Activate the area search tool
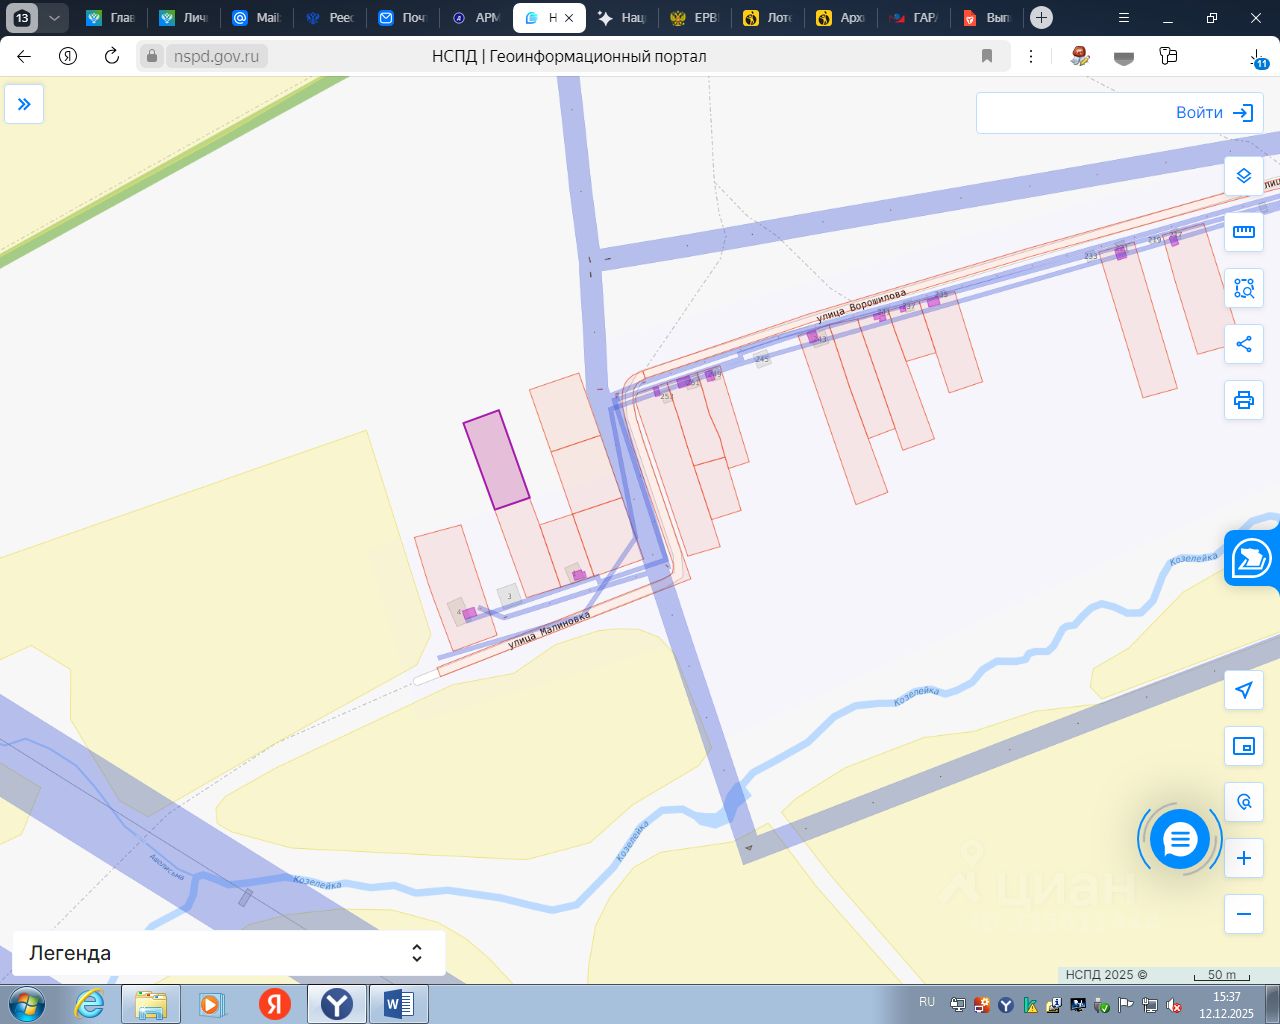Image resolution: width=1280 pixels, height=1024 pixels. (1244, 288)
